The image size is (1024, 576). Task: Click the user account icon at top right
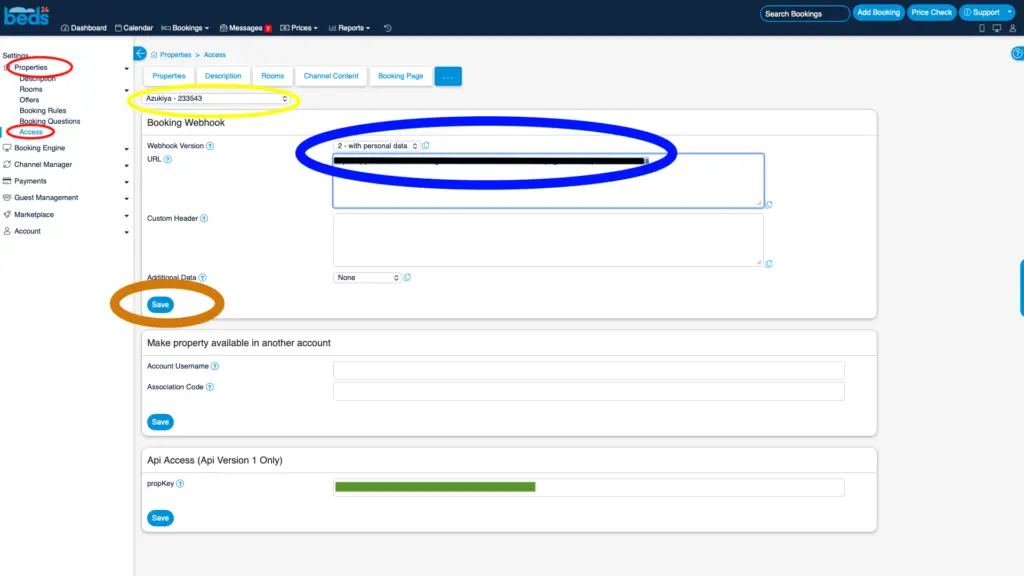click(1014, 28)
